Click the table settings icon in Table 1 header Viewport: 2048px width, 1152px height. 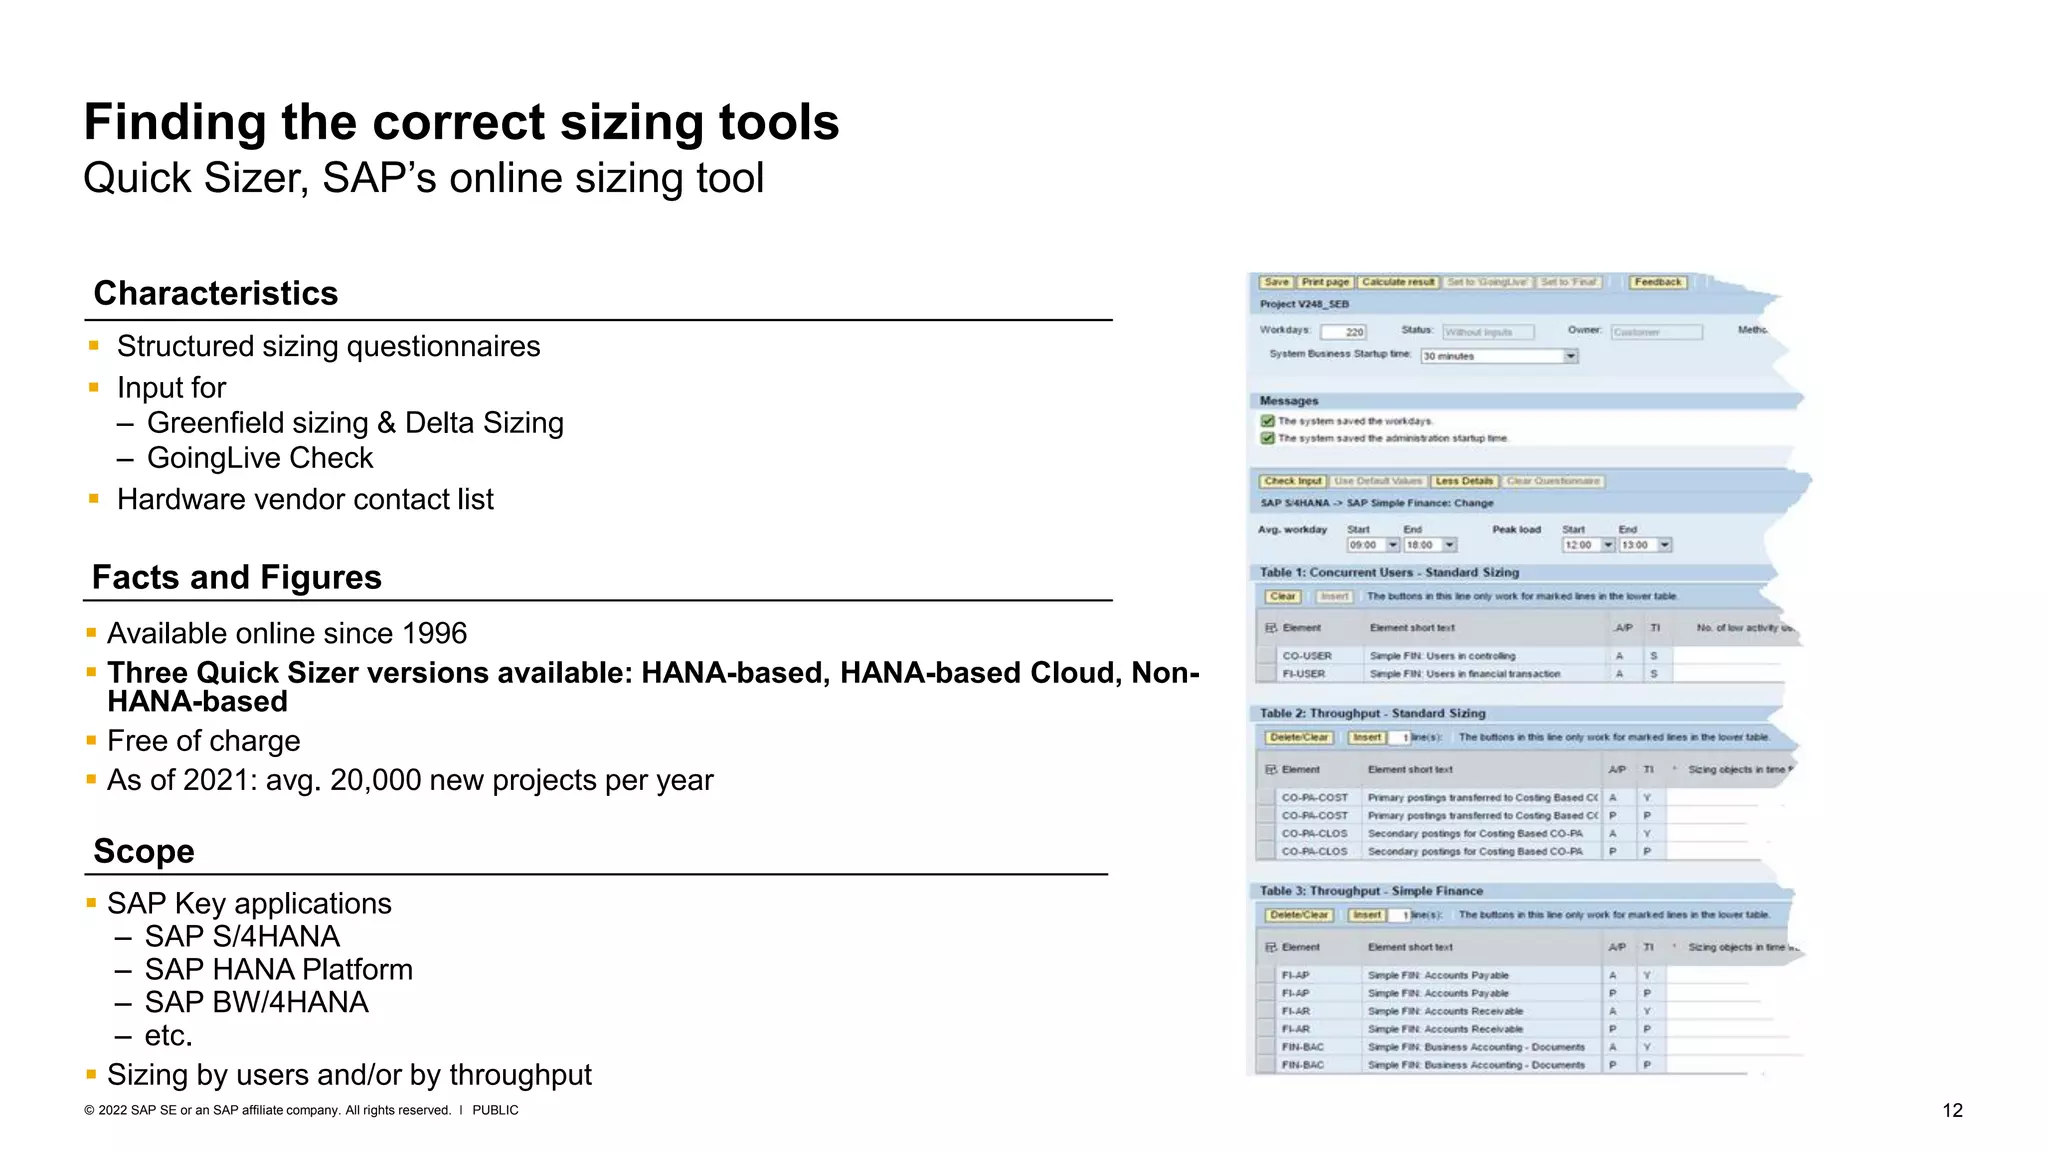[1271, 628]
